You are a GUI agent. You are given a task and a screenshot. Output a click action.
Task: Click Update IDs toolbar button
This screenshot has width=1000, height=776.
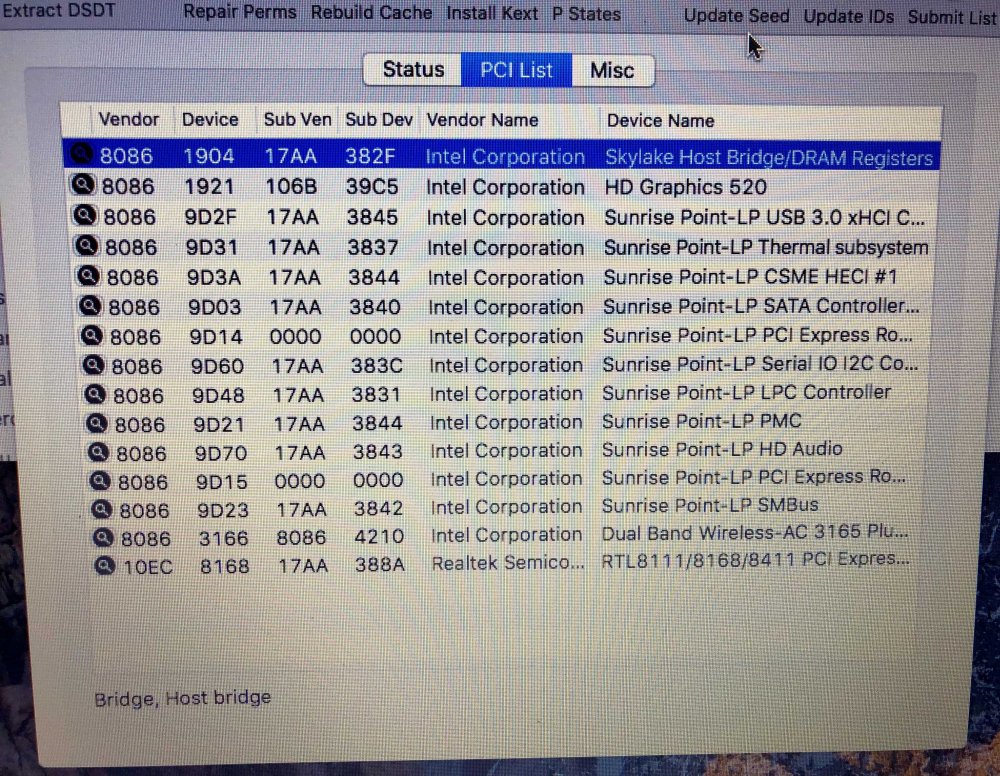coord(849,17)
